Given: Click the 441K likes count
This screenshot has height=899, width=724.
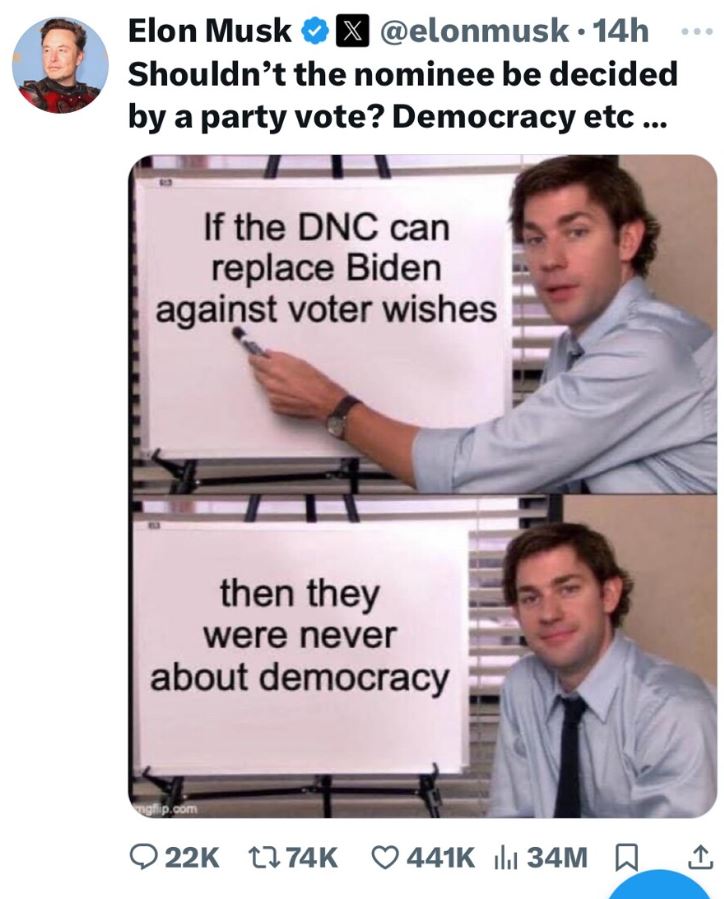Looking at the screenshot, I should point(440,858).
